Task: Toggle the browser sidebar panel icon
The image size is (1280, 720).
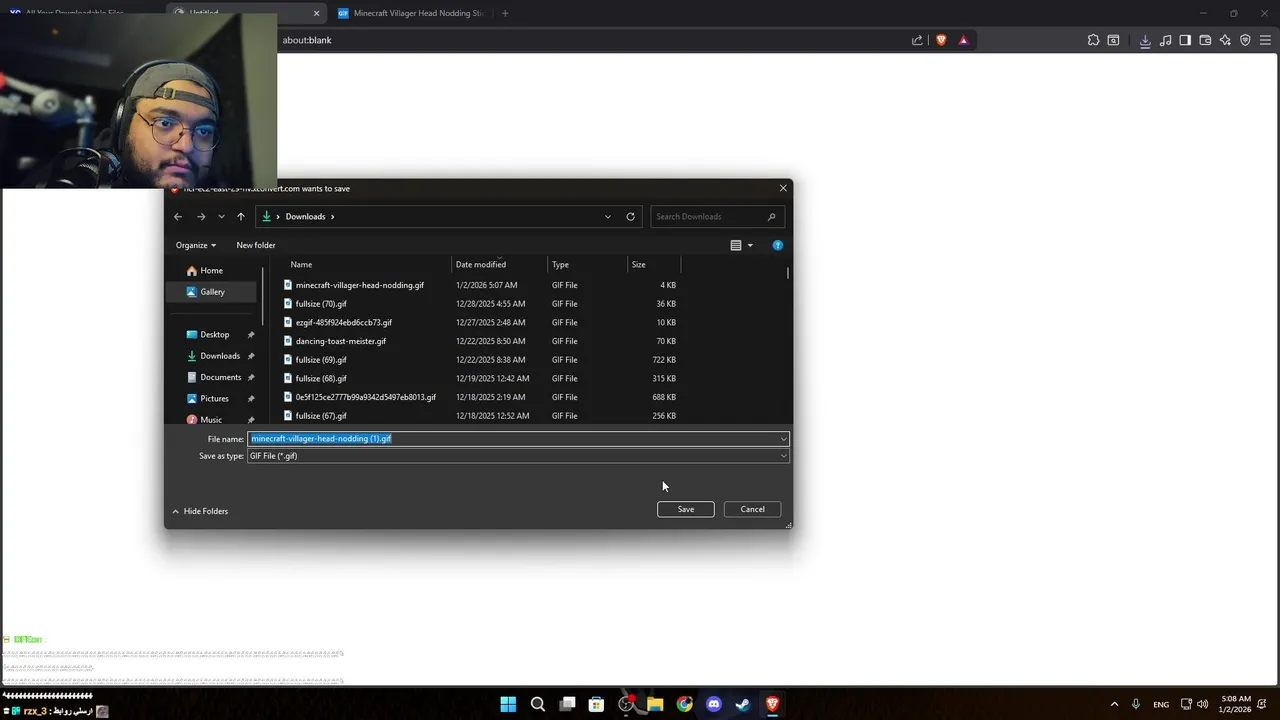Action: tap(1185, 40)
